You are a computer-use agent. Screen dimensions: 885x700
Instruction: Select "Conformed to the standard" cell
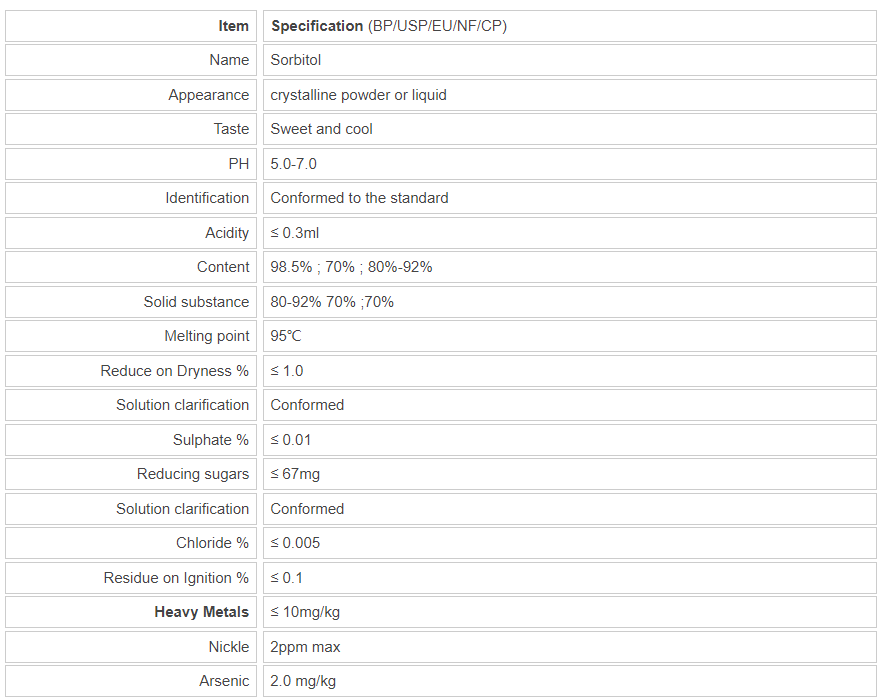point(359,198)
